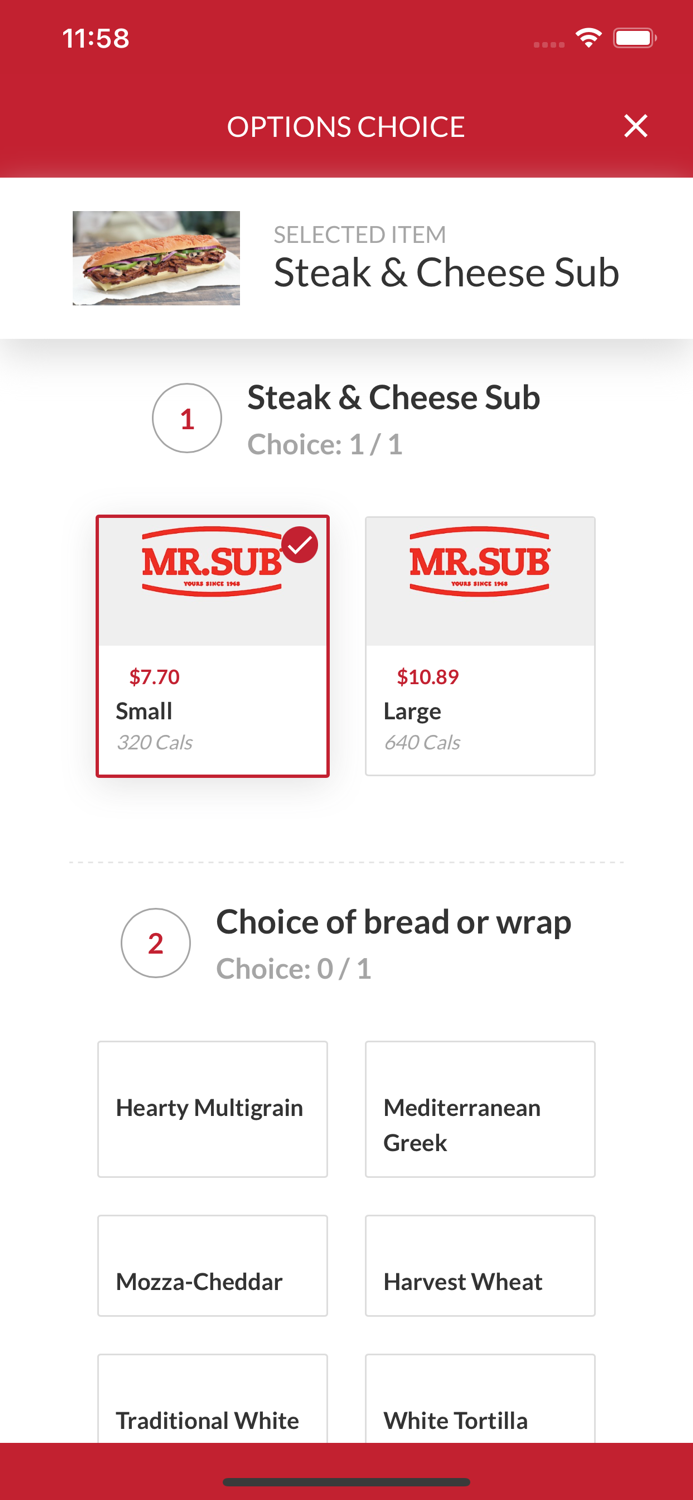This screenshot has height=1500, width=693.
Task: Tap the OPTIONS CHOICE header title
Action: tap(346, 126)
